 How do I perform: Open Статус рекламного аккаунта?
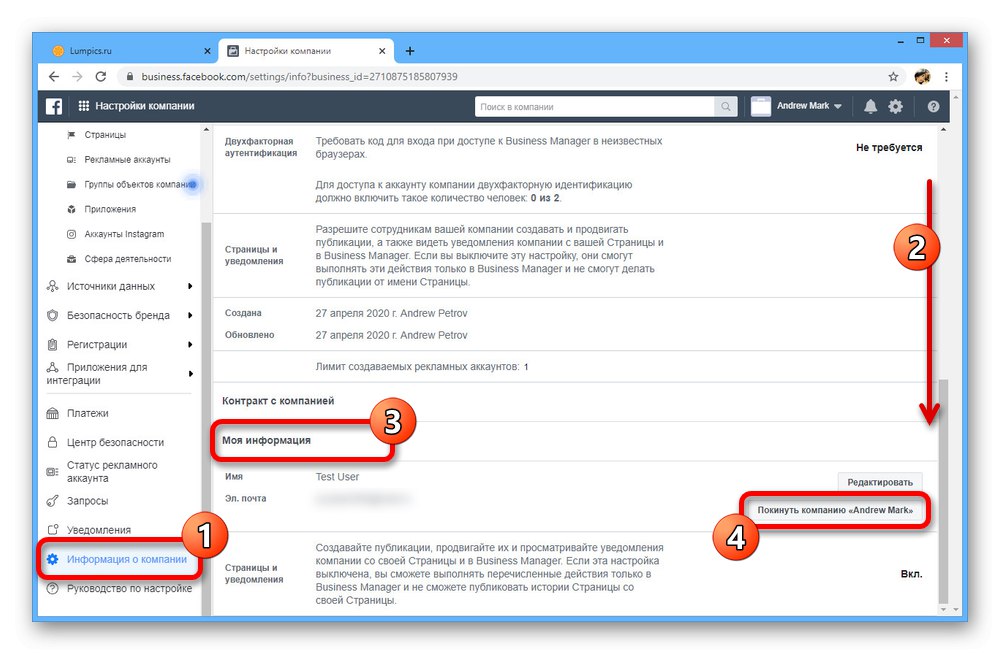tap(112, 472)
